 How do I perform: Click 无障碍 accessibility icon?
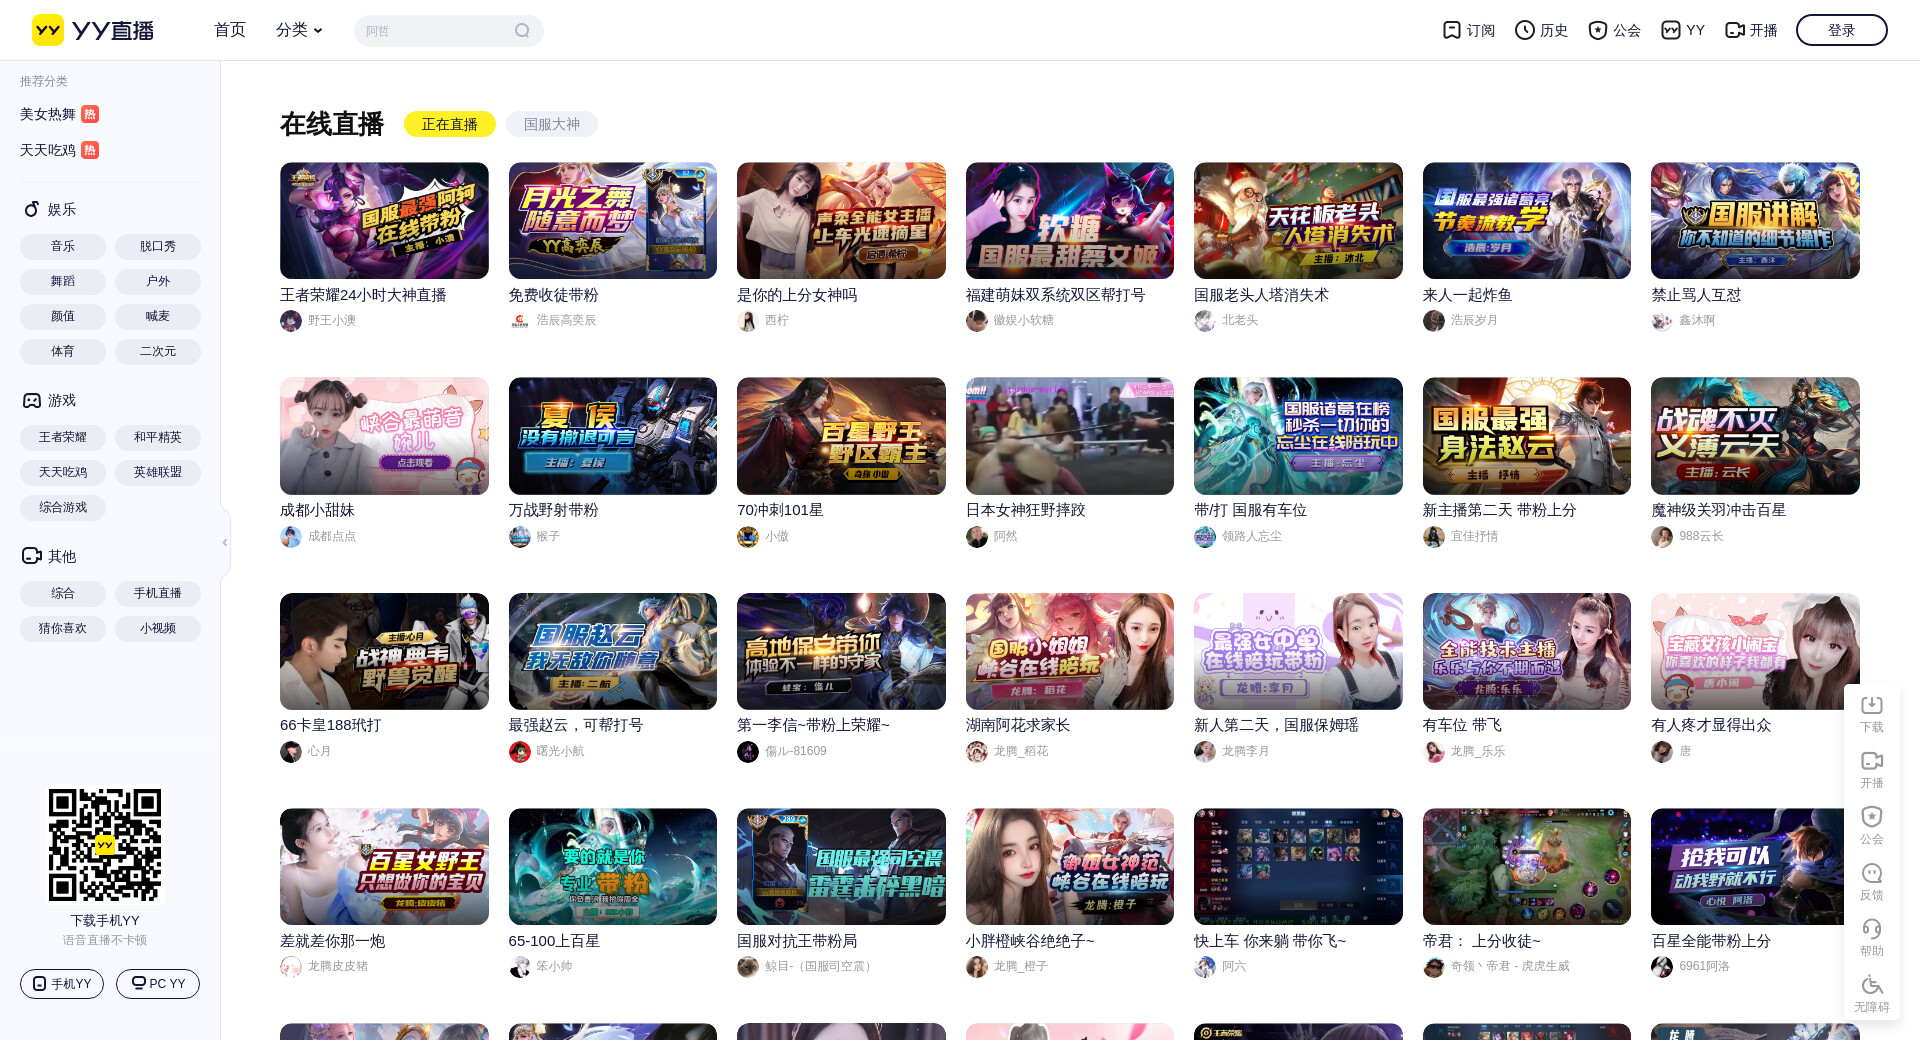tap(1872, 985)
